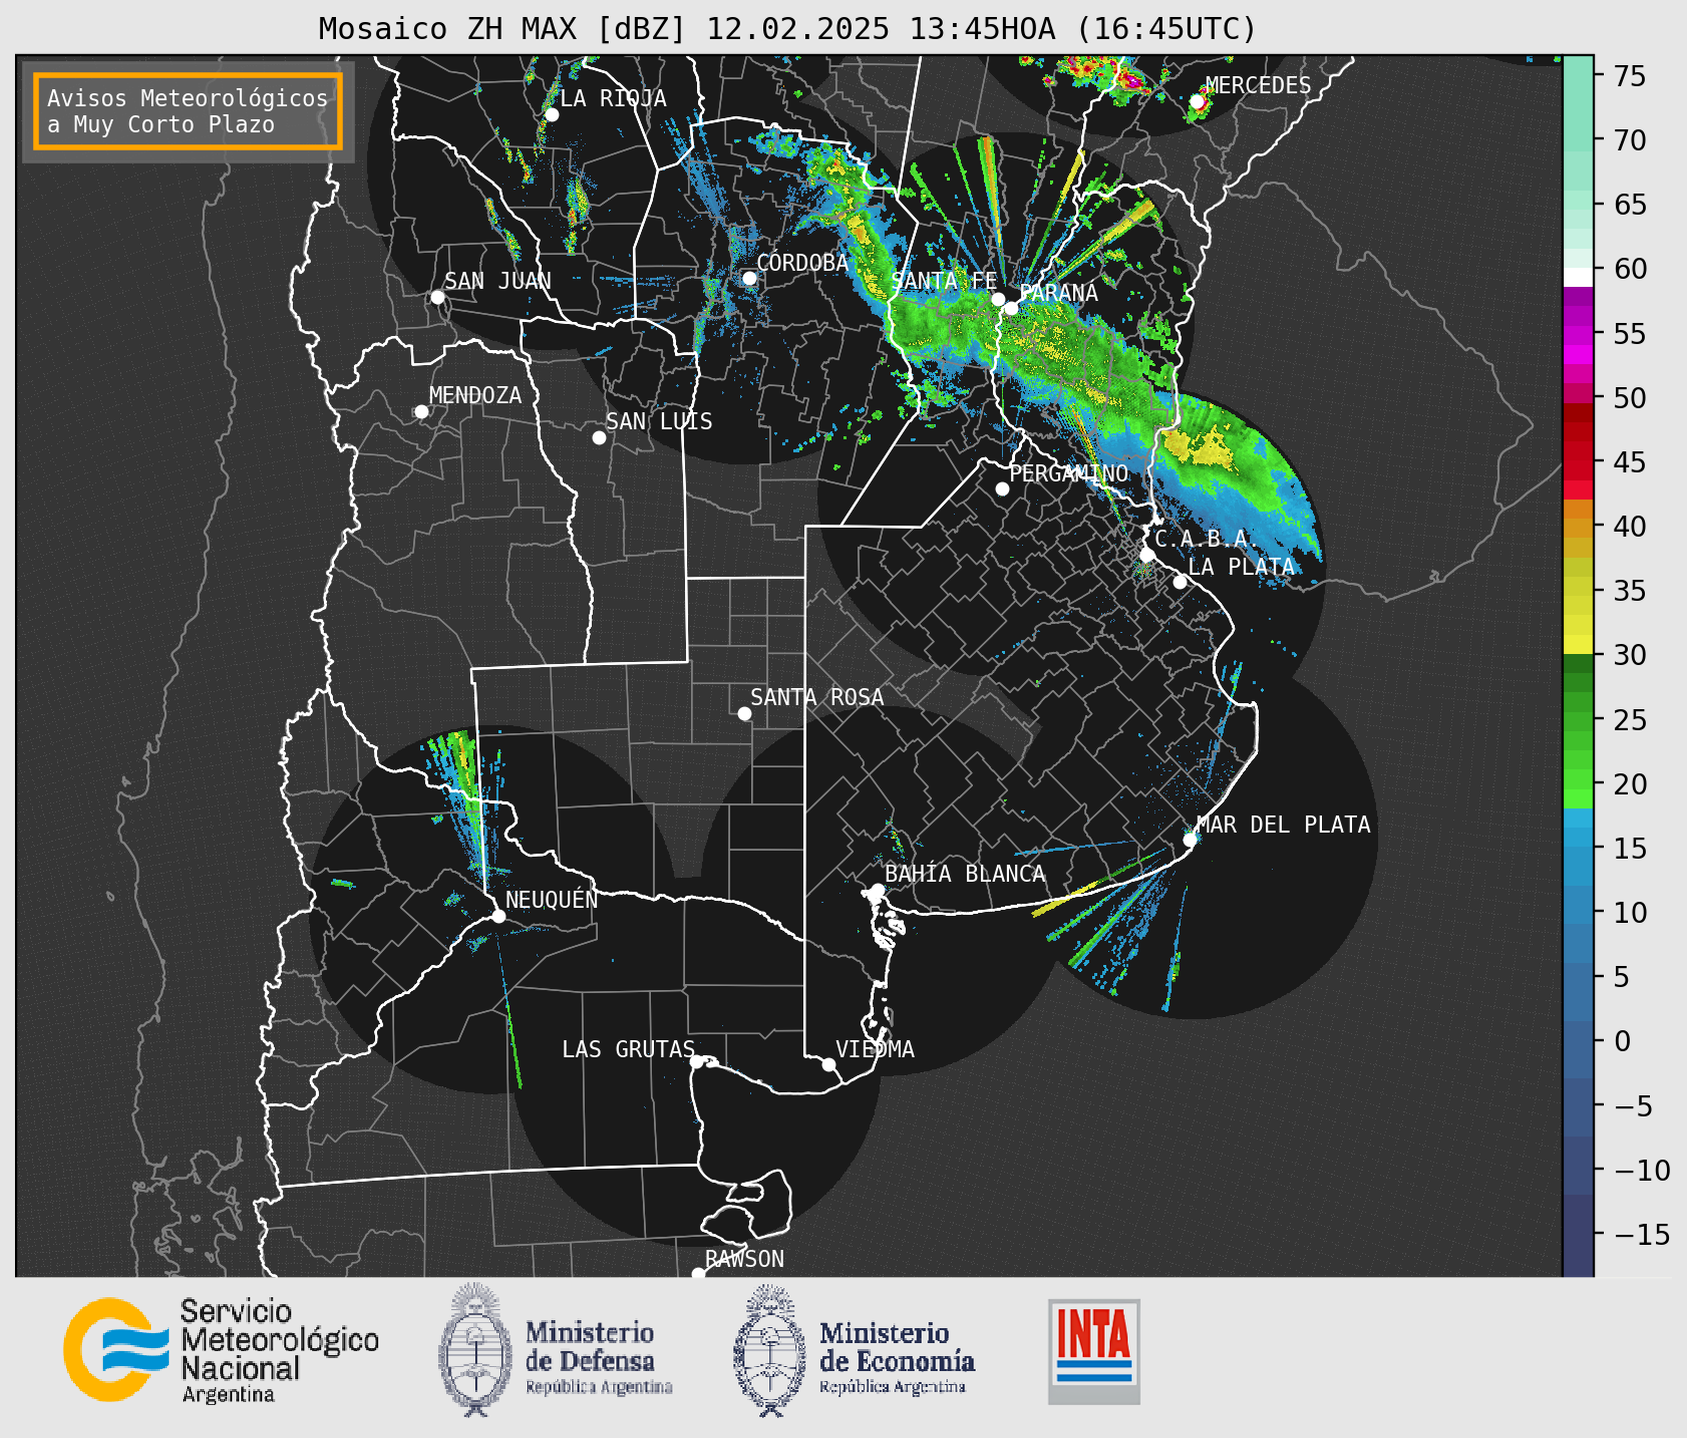Click the Mar del Plata marker dot

point(1190,839)
